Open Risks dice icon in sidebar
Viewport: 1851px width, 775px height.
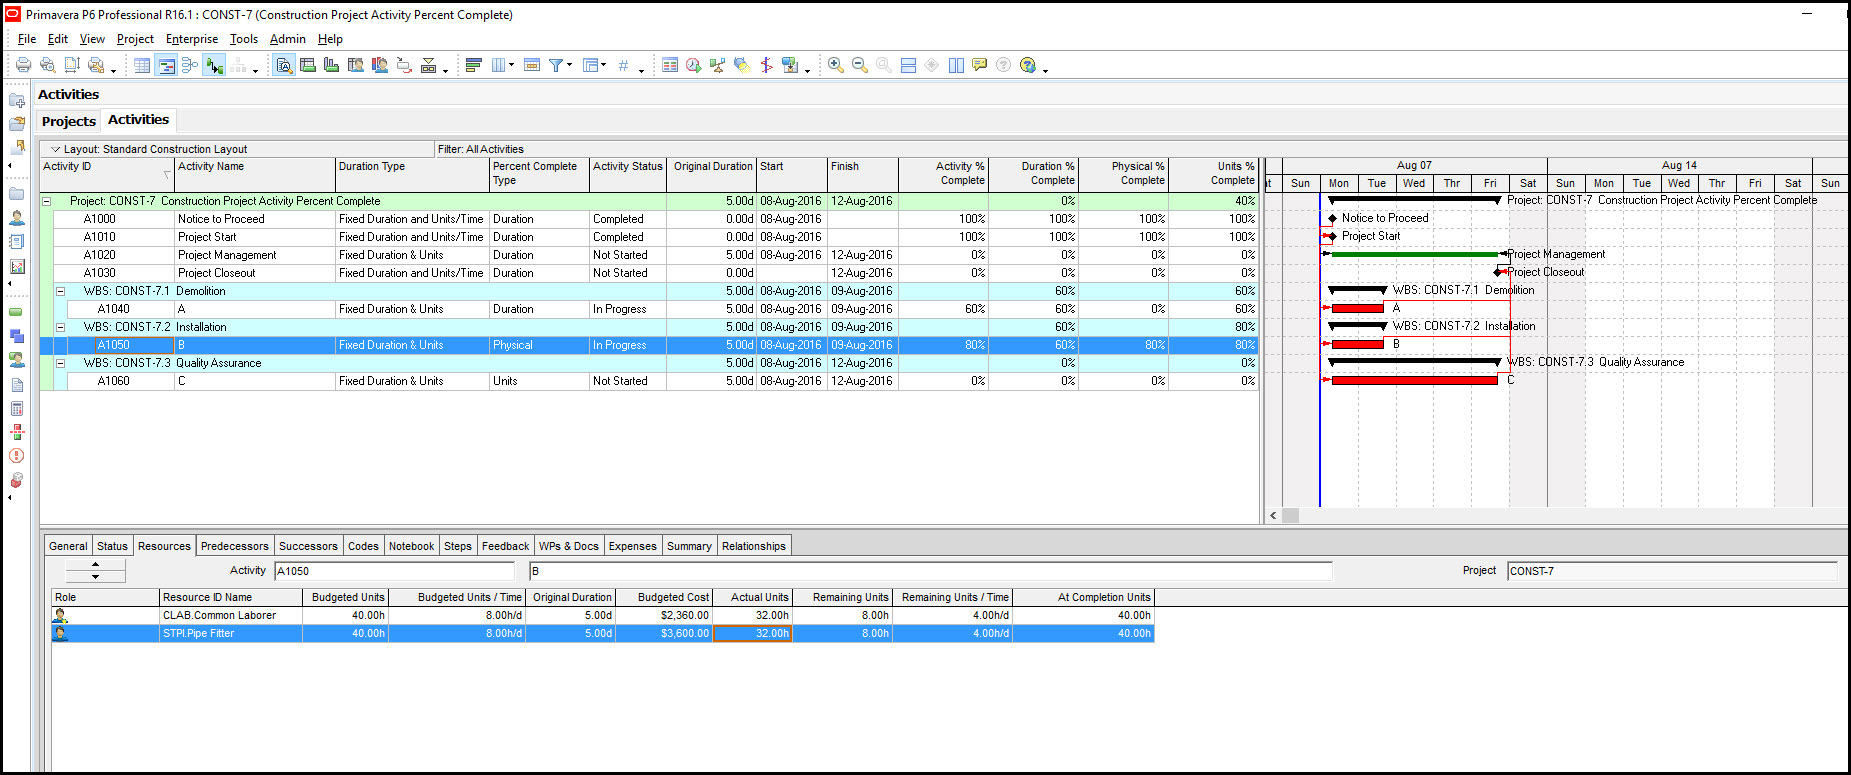17,480
